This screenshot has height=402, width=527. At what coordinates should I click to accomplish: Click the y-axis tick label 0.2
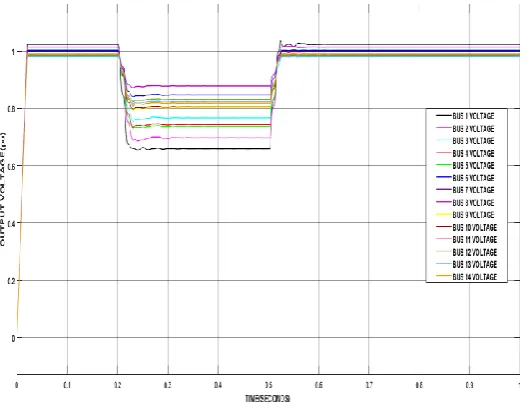pos(11,281)
